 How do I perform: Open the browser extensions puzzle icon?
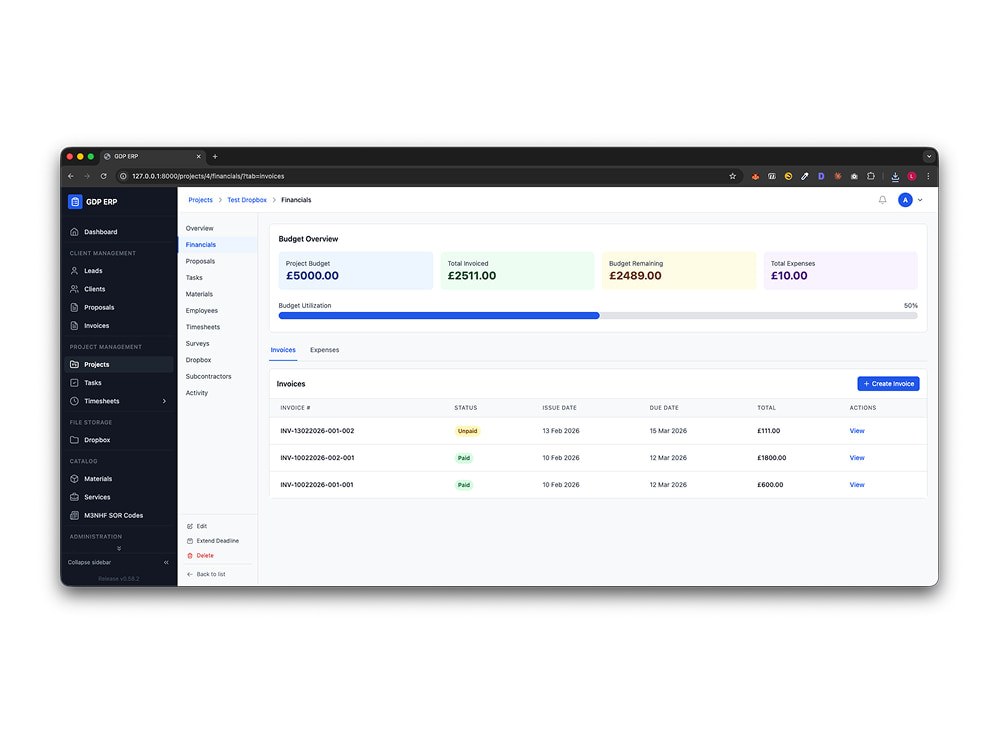pyautogui.click(x=871, y=176)
